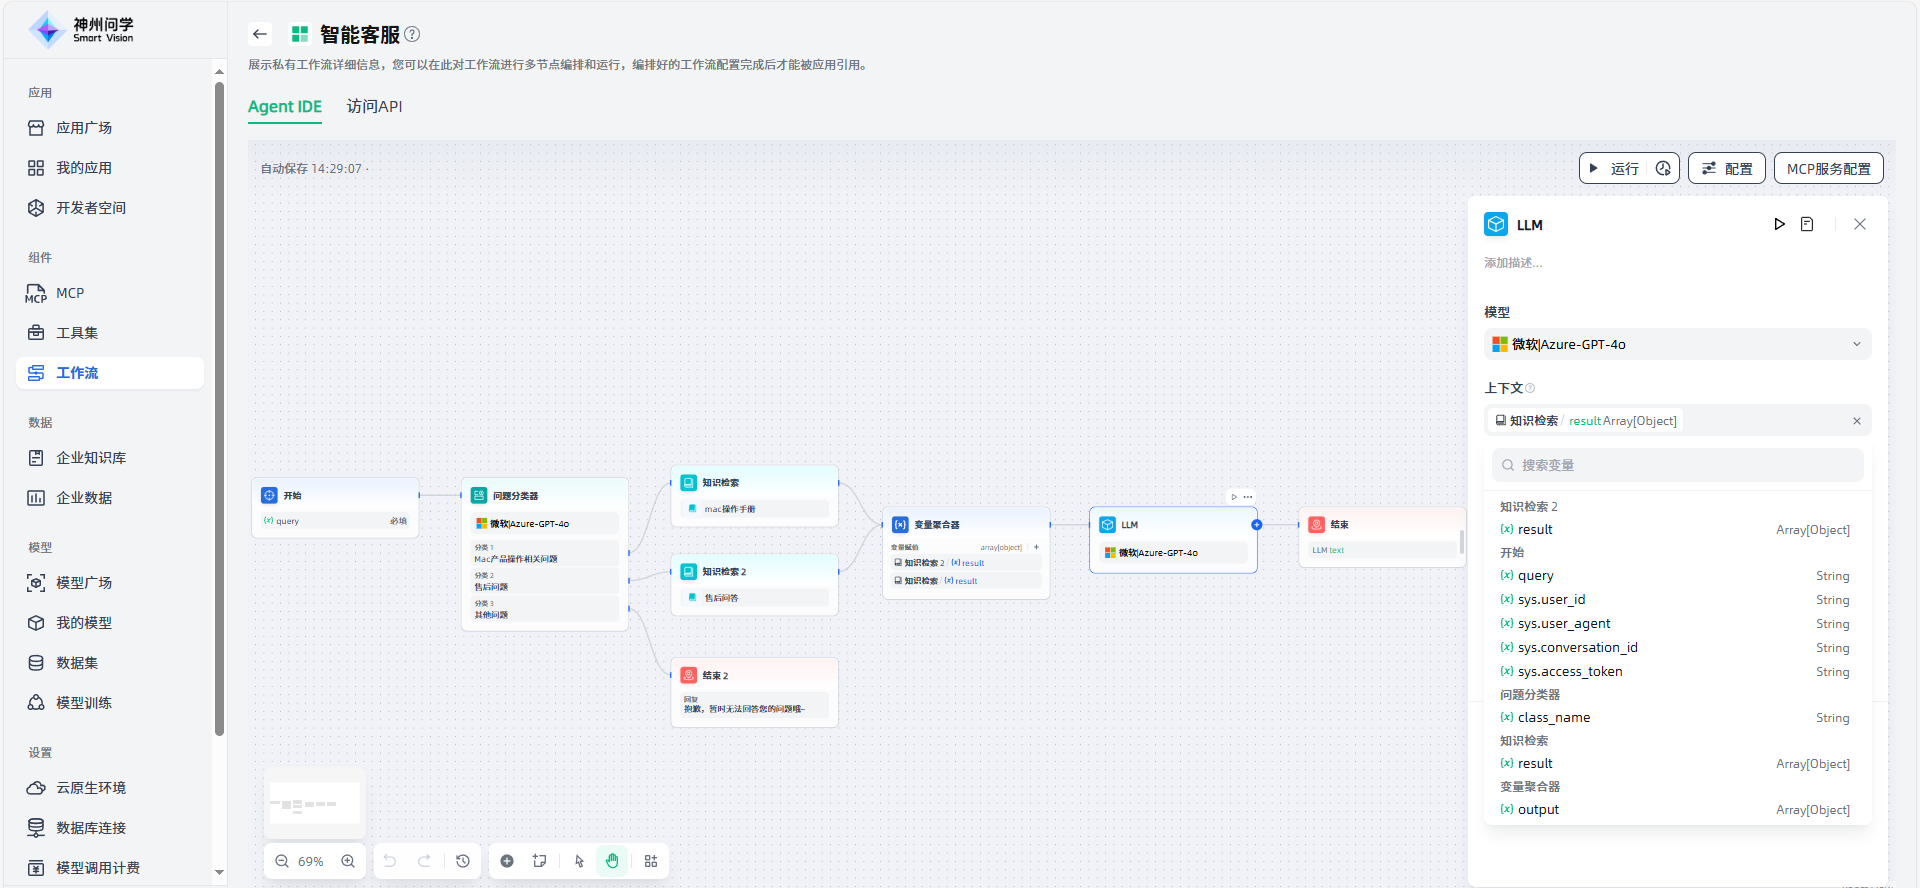1920x888 pixels.
Task: Click the MCP服务配置 button
Action: [x=1828, y=169]
